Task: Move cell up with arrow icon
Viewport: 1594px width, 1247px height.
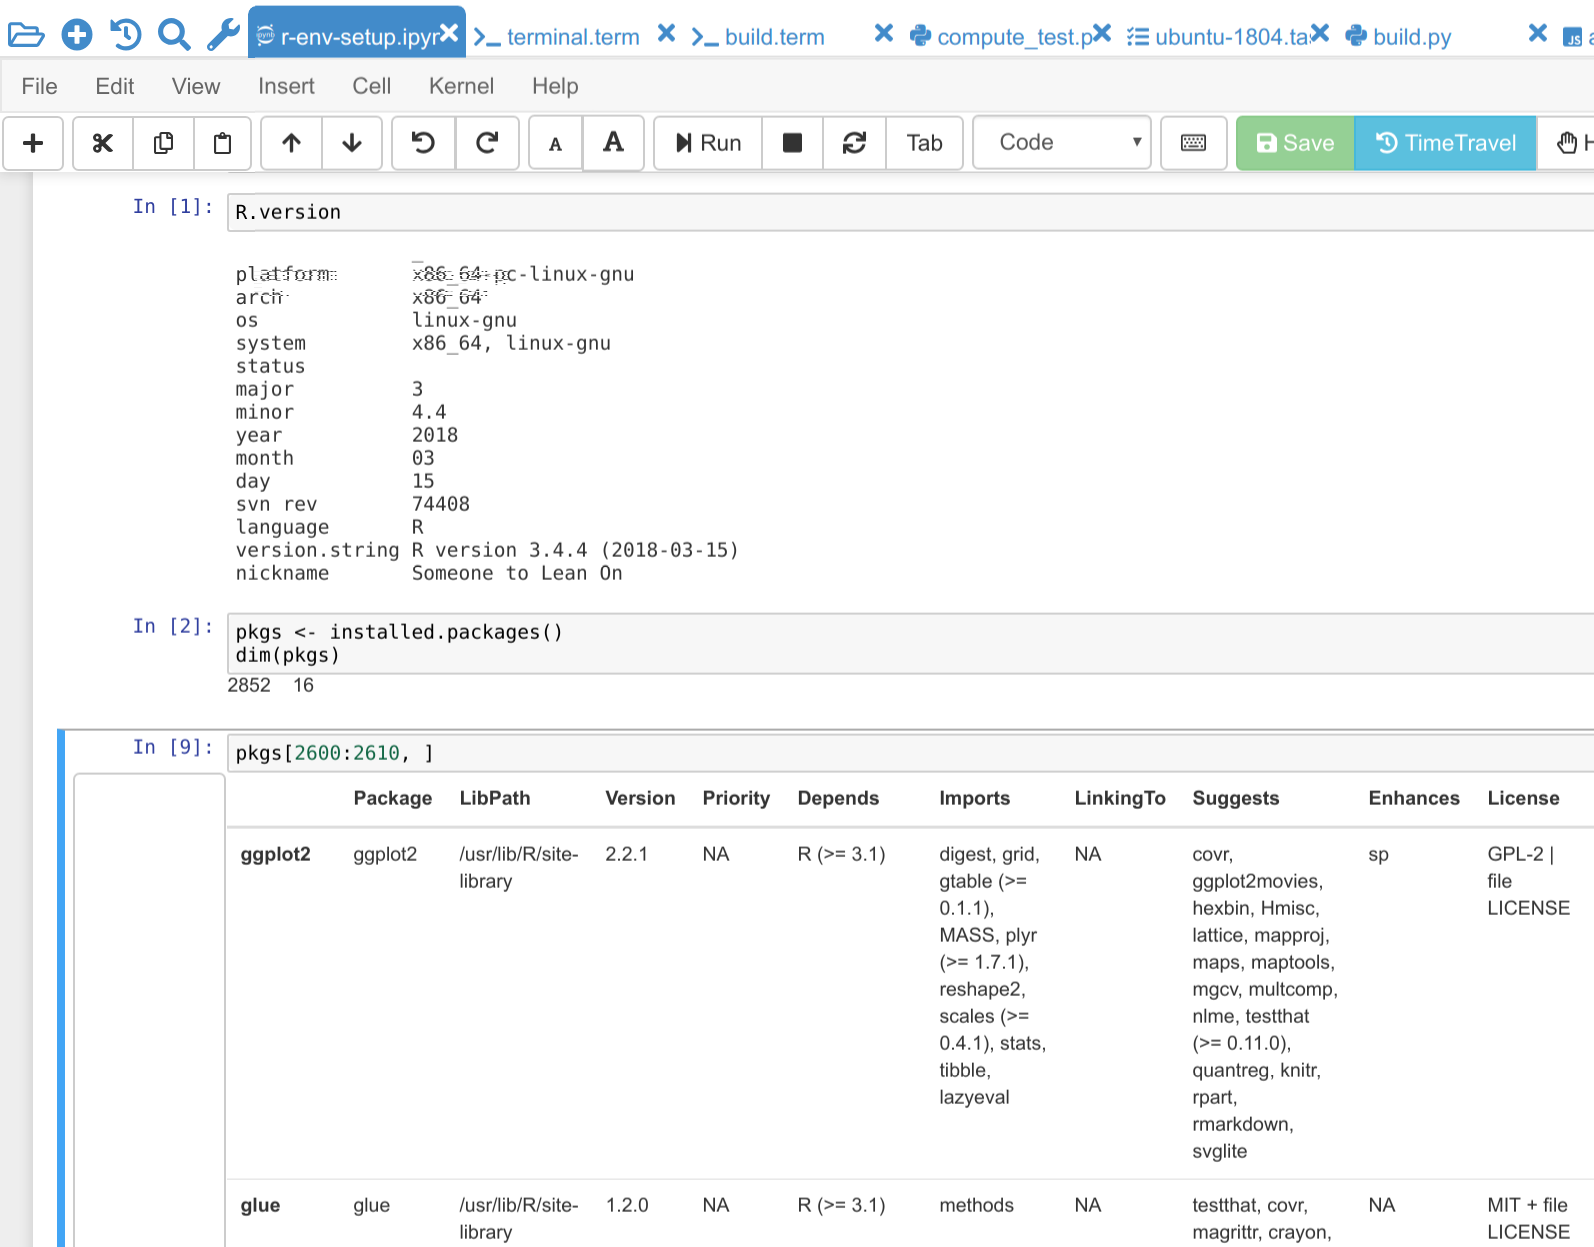Action: point(291,143)
